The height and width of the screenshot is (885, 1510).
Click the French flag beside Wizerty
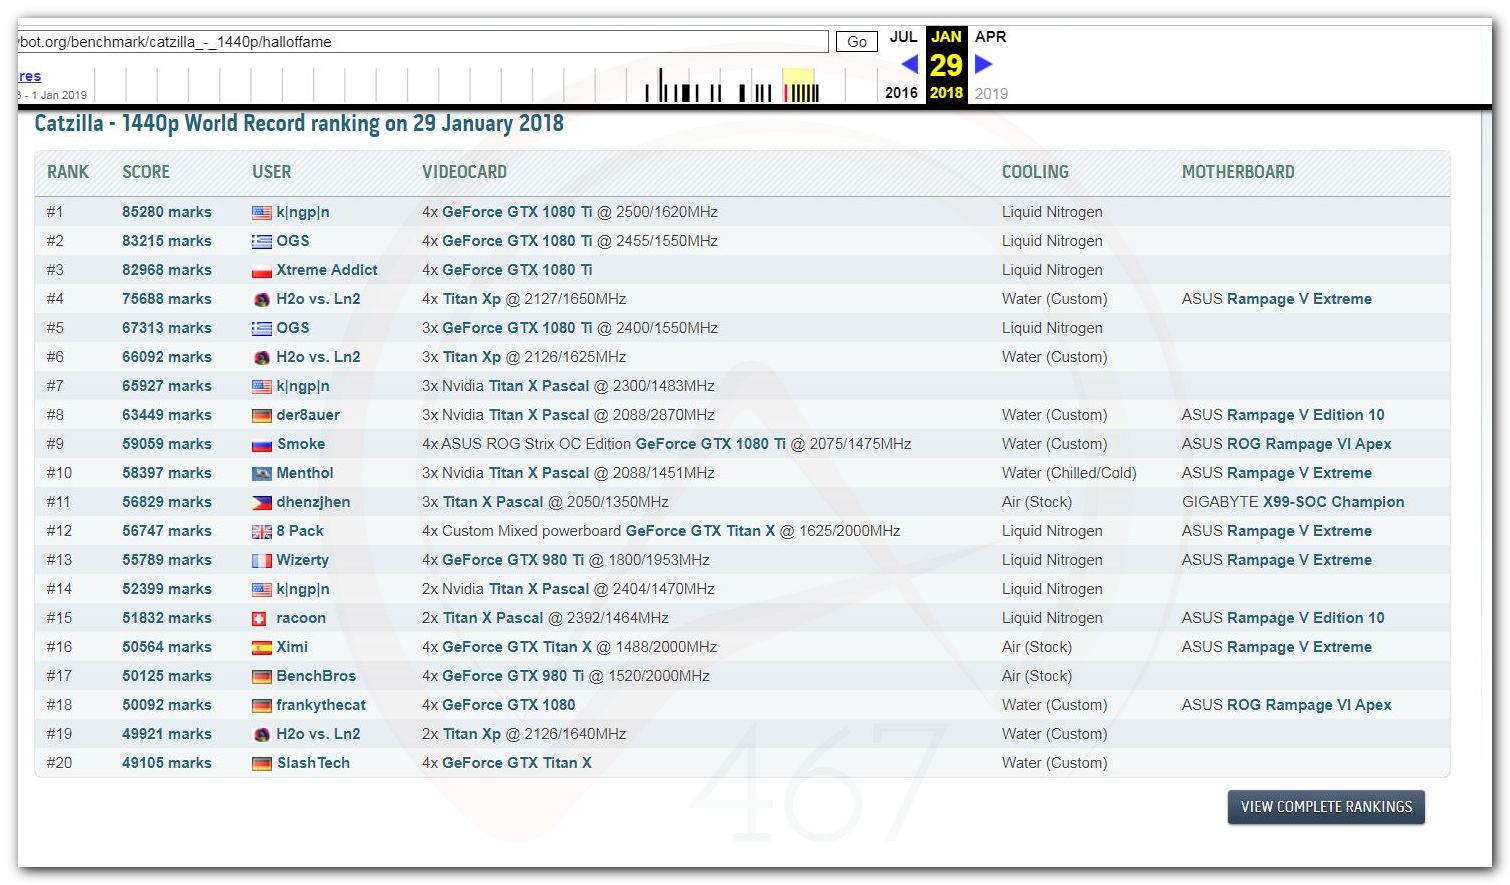click(x=262, y=561)
